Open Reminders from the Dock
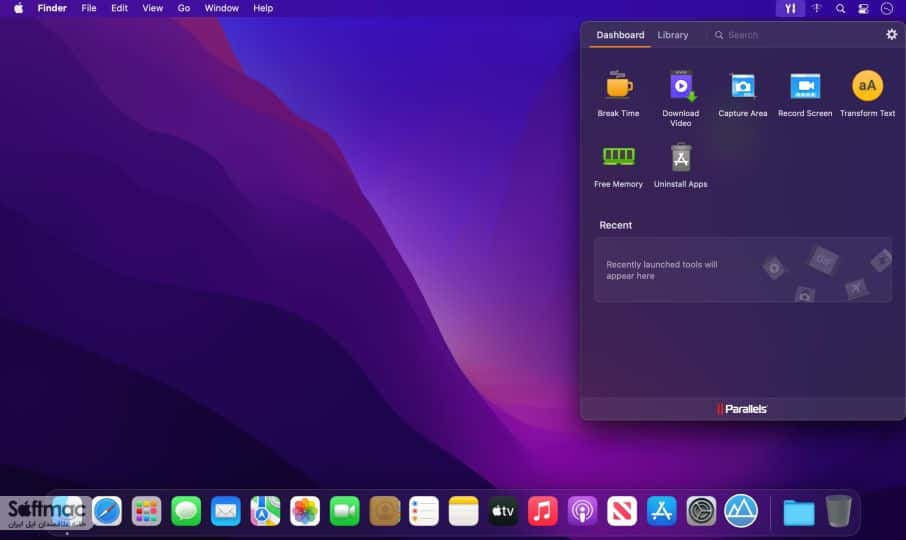Image resolution: width=906 pixels, height=540 pixels. click(424, 511)
